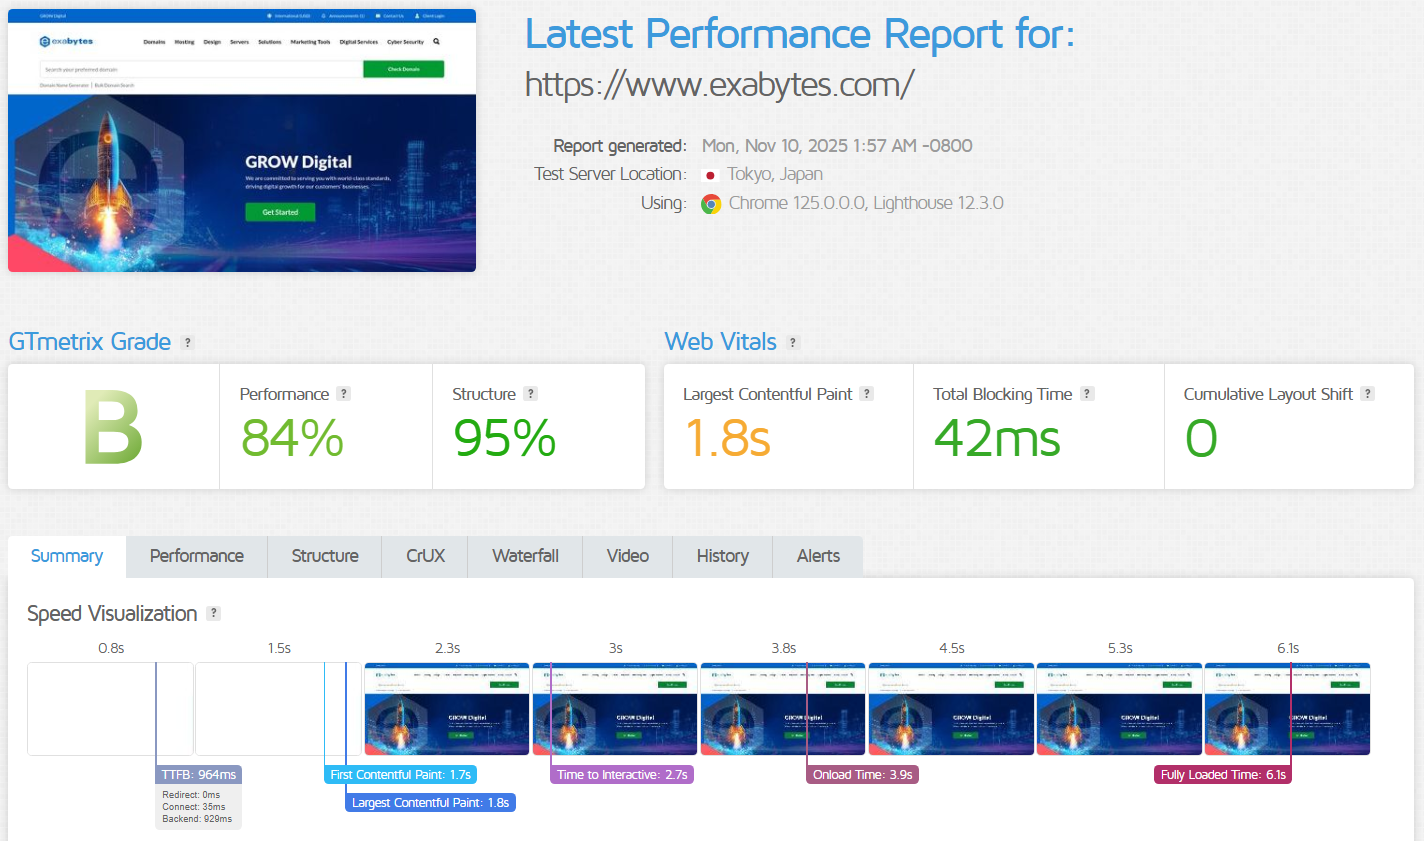1424x841 pixels.
Task: Click the Tokyo, Japan location text
Action: 775,174
